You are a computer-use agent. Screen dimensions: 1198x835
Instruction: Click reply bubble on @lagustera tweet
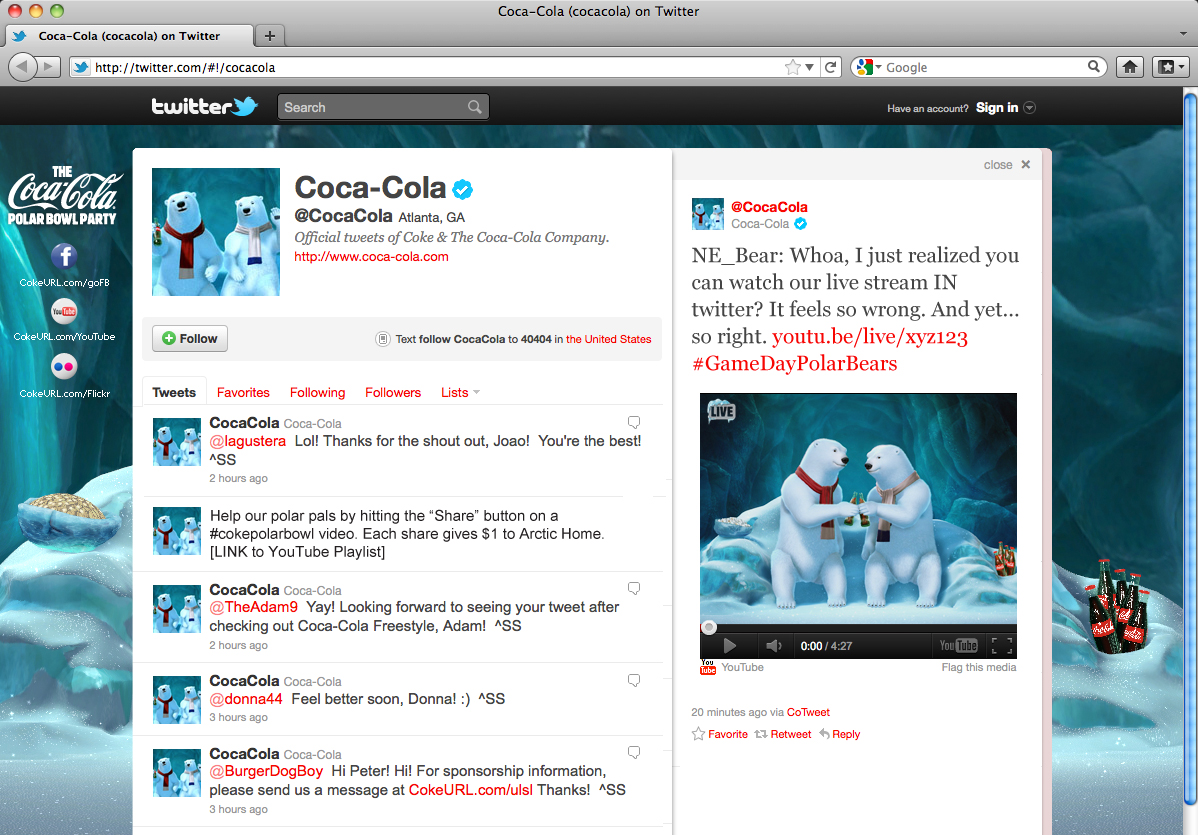633,422
